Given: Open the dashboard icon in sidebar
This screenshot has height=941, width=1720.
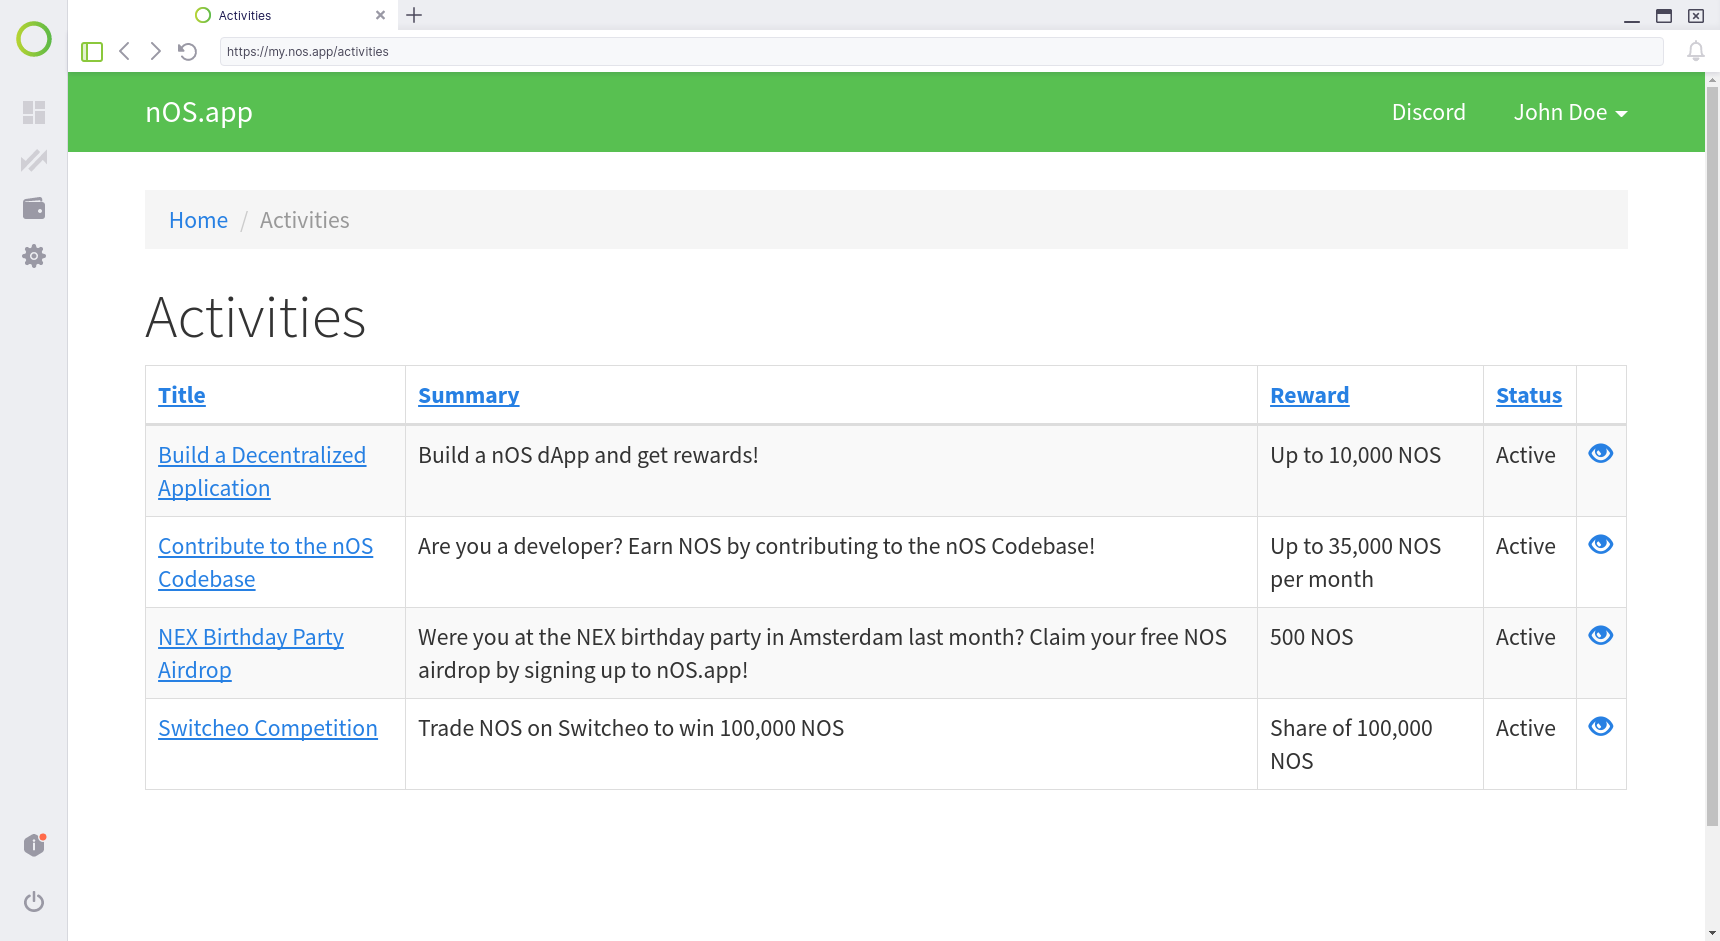Looking at the screenshot, I should pyautogui.click(x=34, y=112).
